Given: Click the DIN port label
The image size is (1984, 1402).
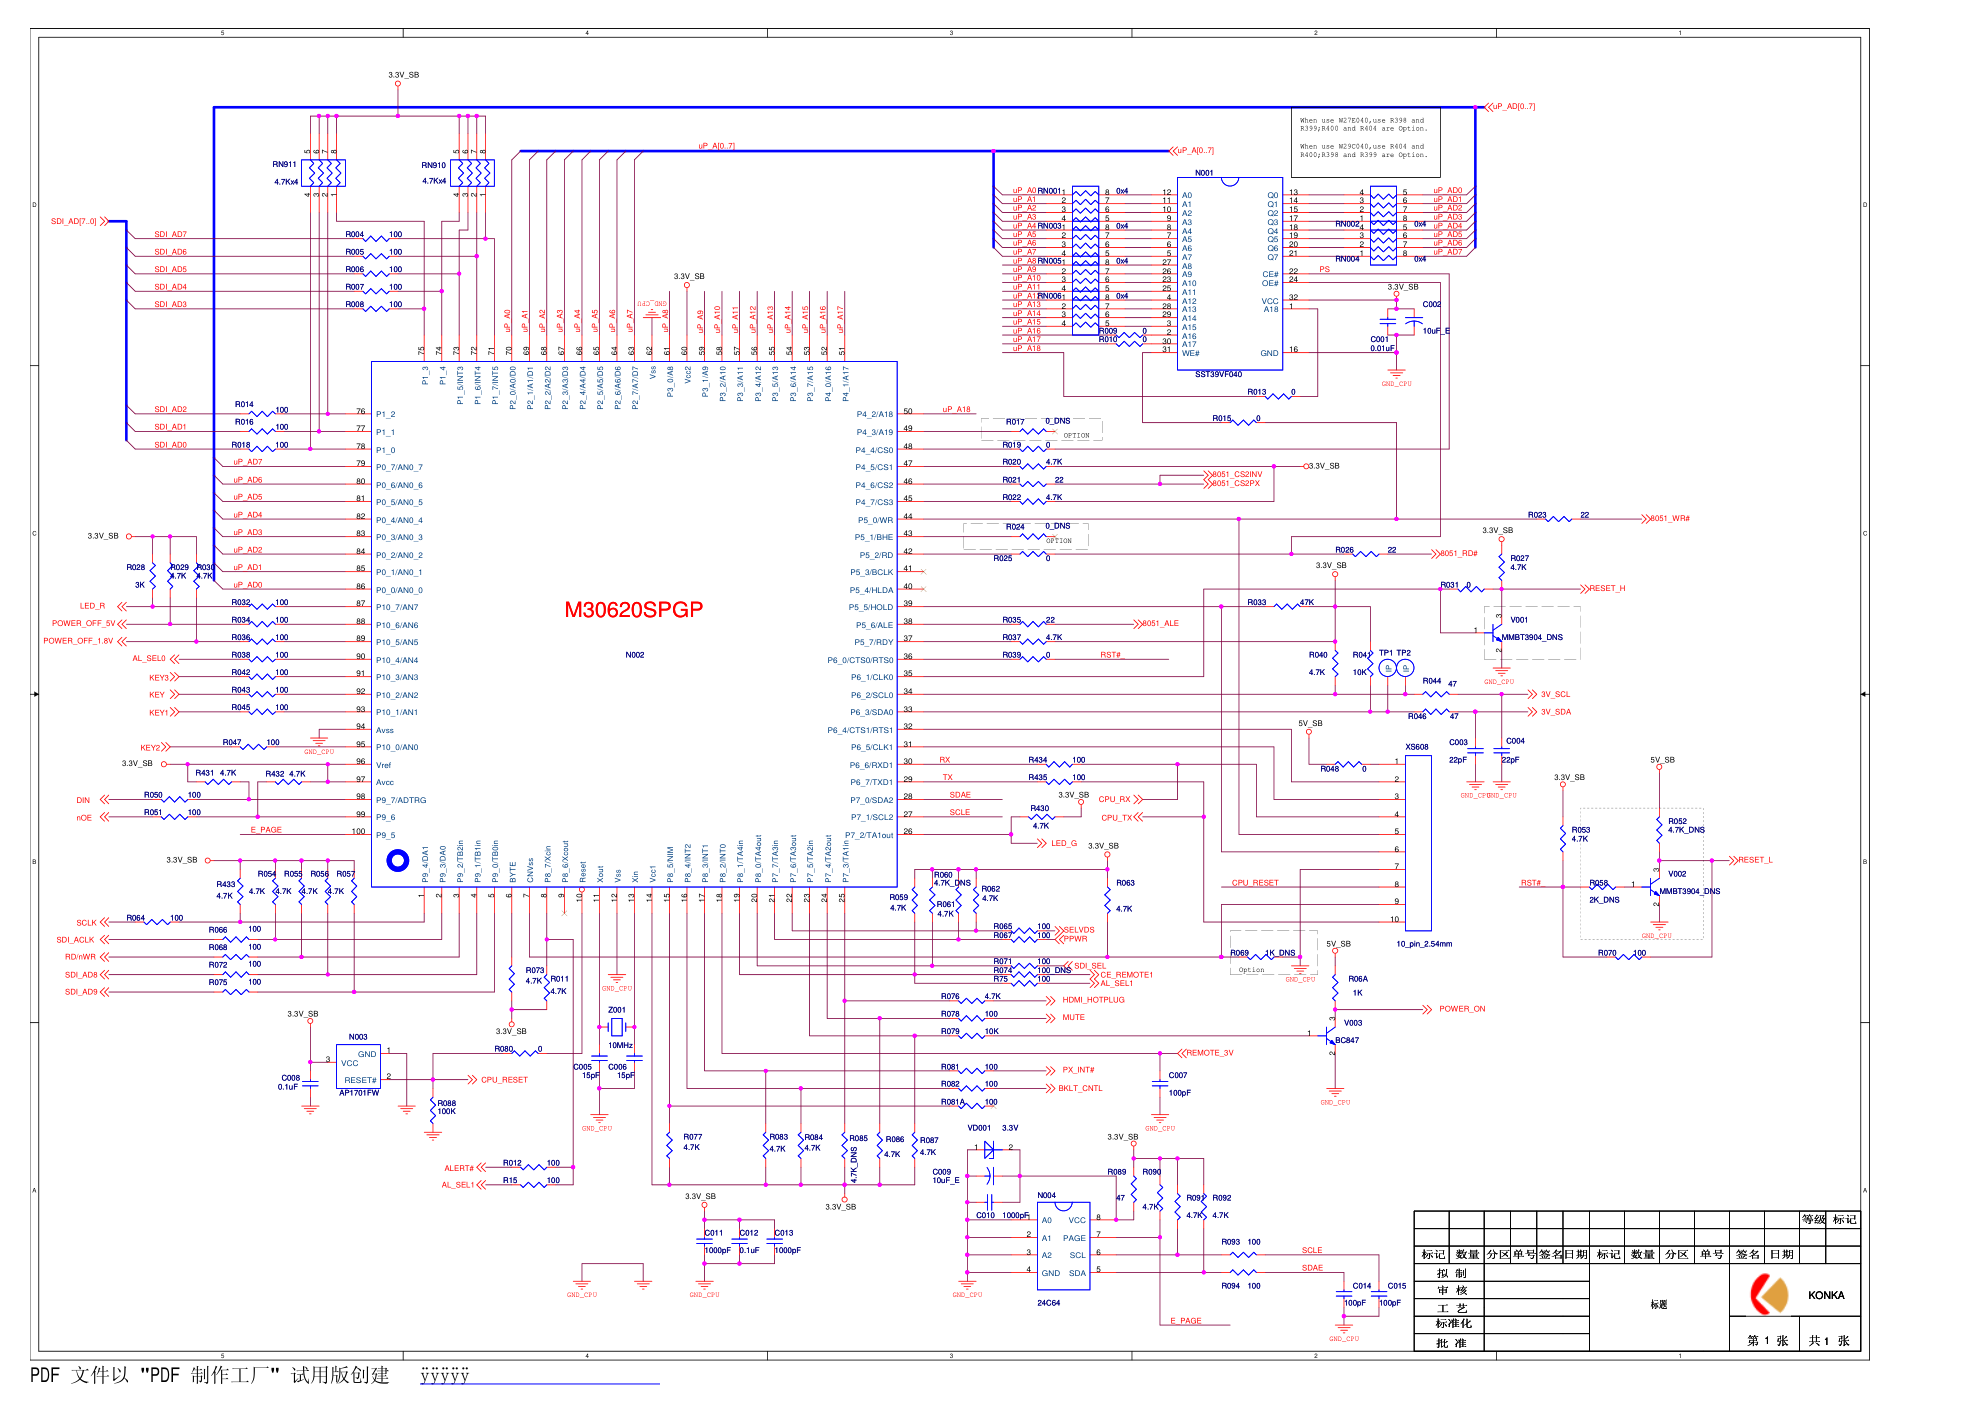Looking at the screenshot, I should tap(83, 800).
